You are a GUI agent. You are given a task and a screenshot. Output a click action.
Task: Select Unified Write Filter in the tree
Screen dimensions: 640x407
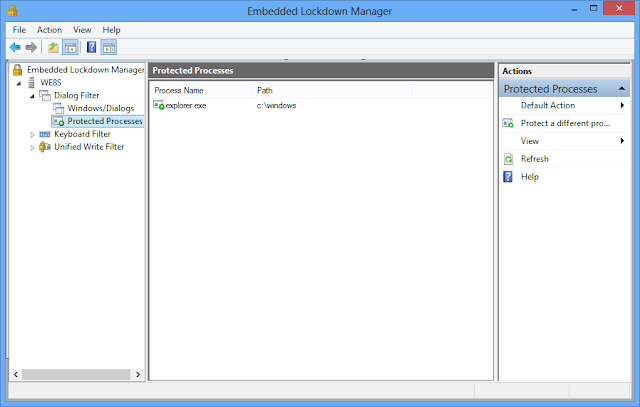pos(89,147)
